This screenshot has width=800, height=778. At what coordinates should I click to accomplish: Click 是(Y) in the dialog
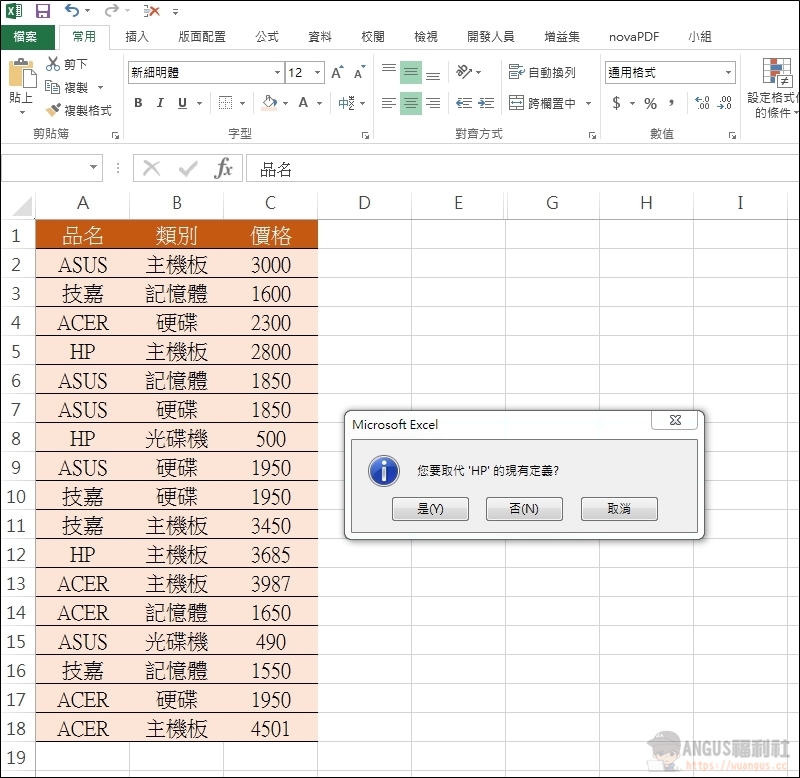click(430, 509)
